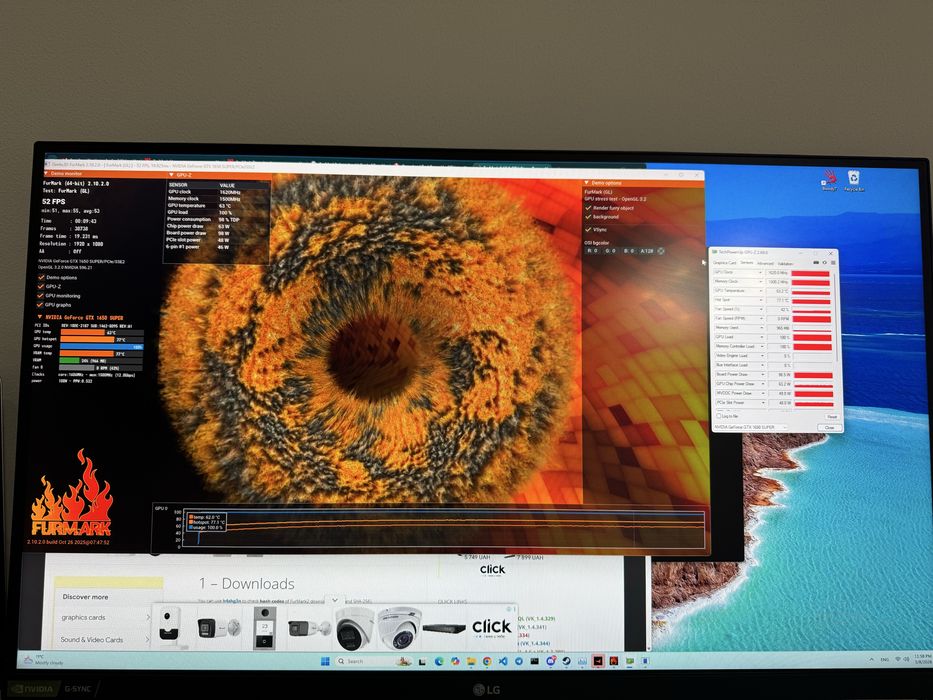Show hidden system tray icons
Viewport: 933px width, 700px height.
(872, 660)
